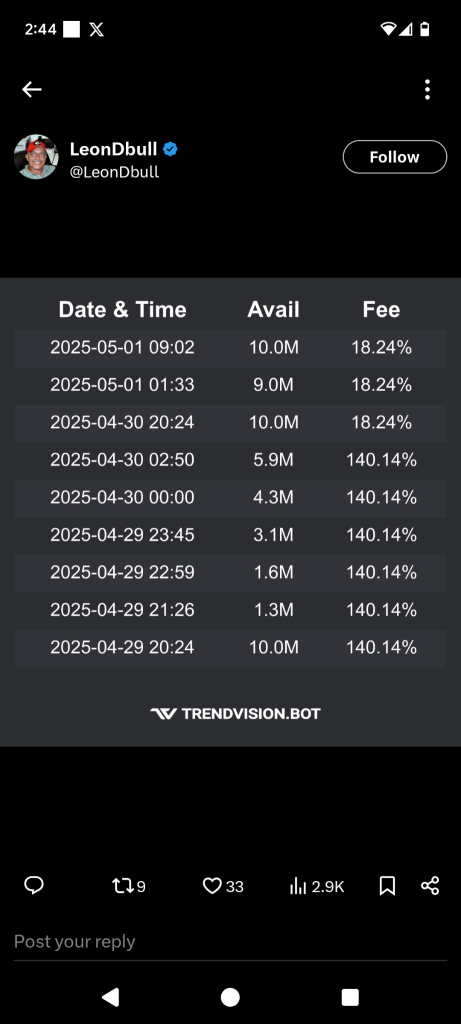This screenshot has height=1024, width=461.
Task: Tap the blue verified badge
Action: (170, 149)
